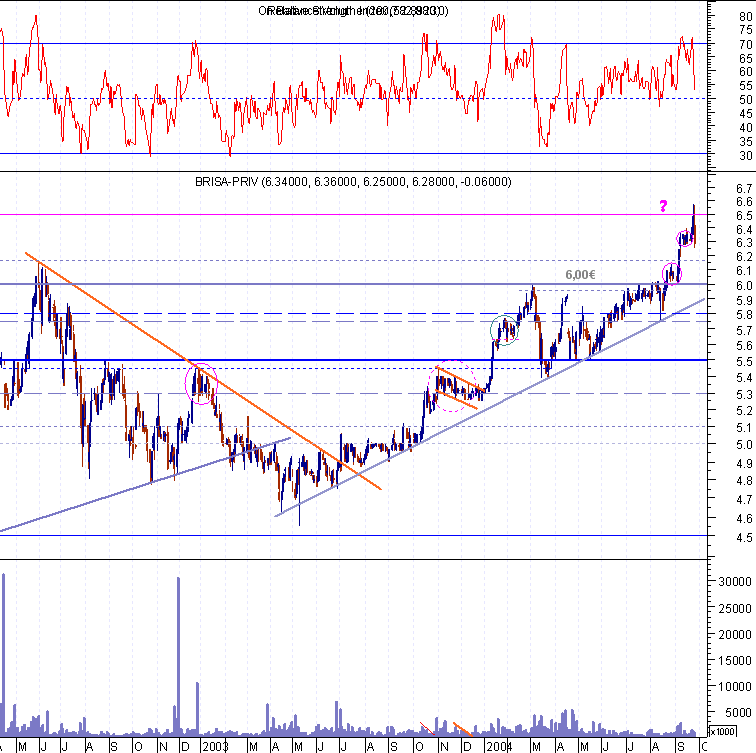The image size is (756, 753).
Task: Click the 2004 year label on the time axis
Action: [x=499, y=747]
